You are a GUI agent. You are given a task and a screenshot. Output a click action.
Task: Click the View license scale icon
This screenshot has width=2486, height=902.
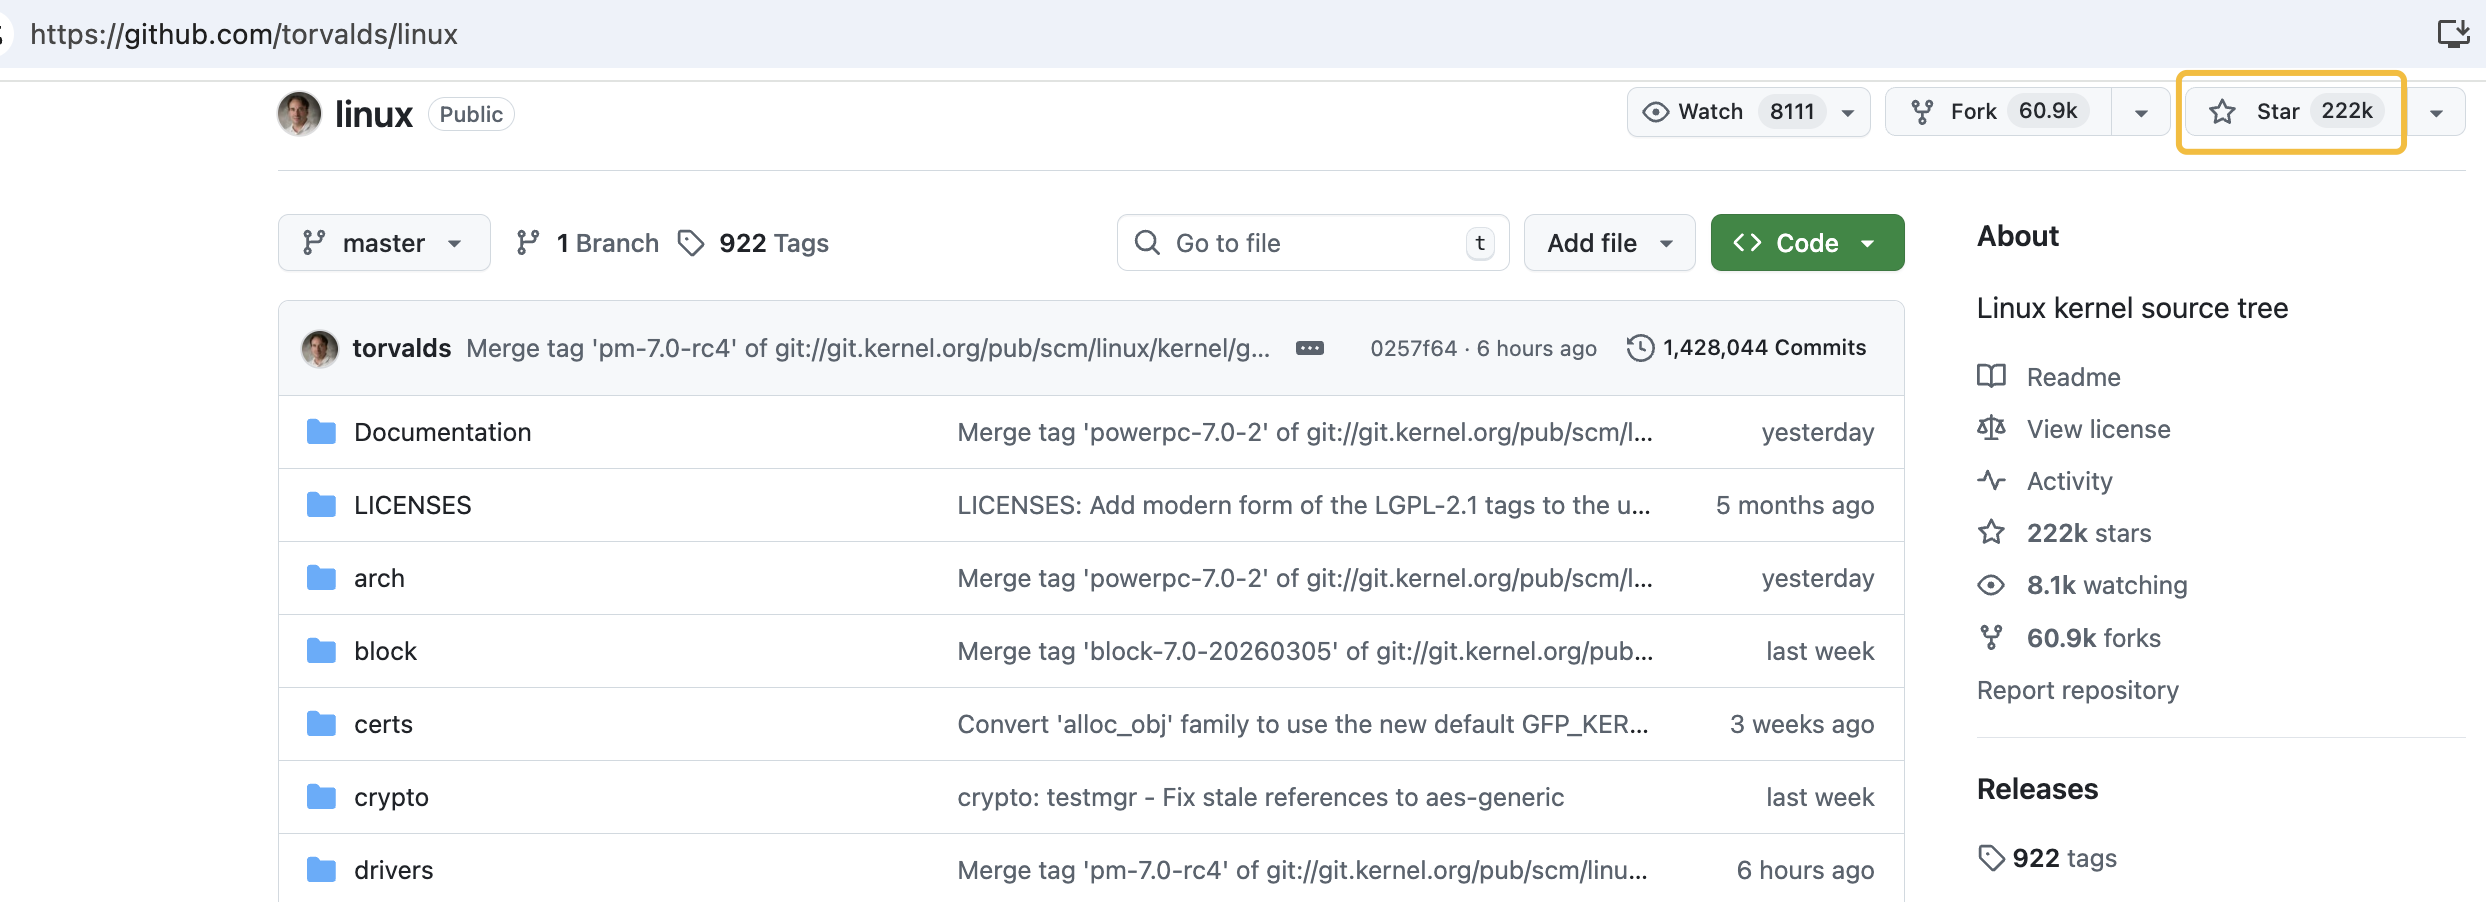tap(1991, 428)
